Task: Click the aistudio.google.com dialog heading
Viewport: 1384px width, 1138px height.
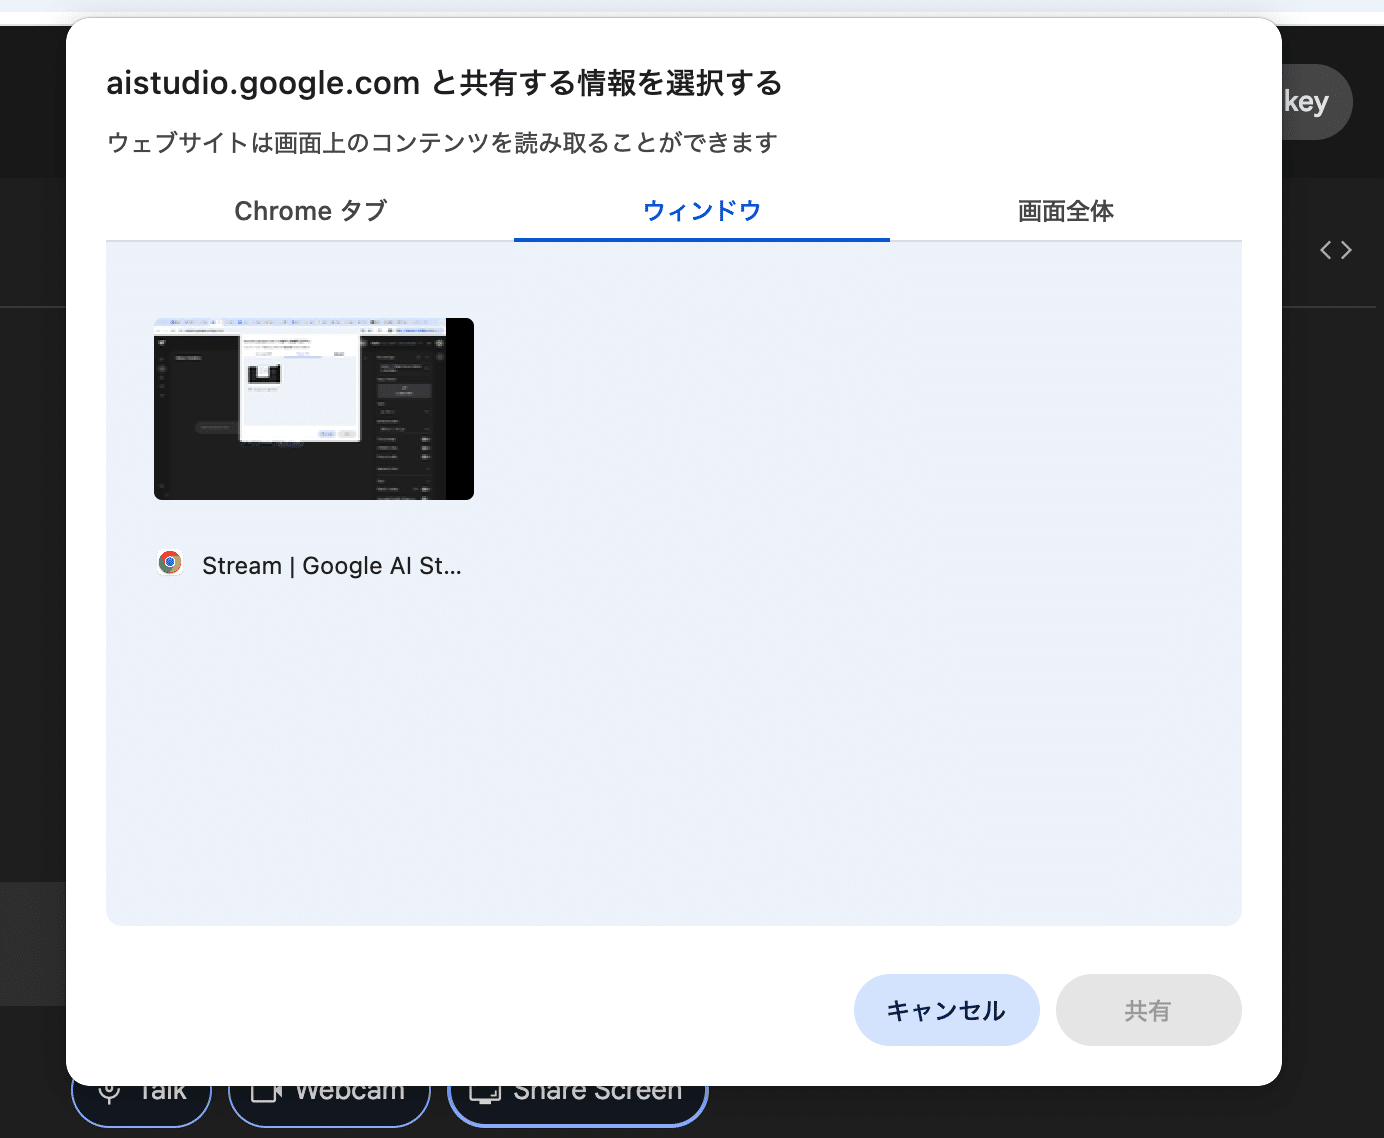Action: [444, 83]
